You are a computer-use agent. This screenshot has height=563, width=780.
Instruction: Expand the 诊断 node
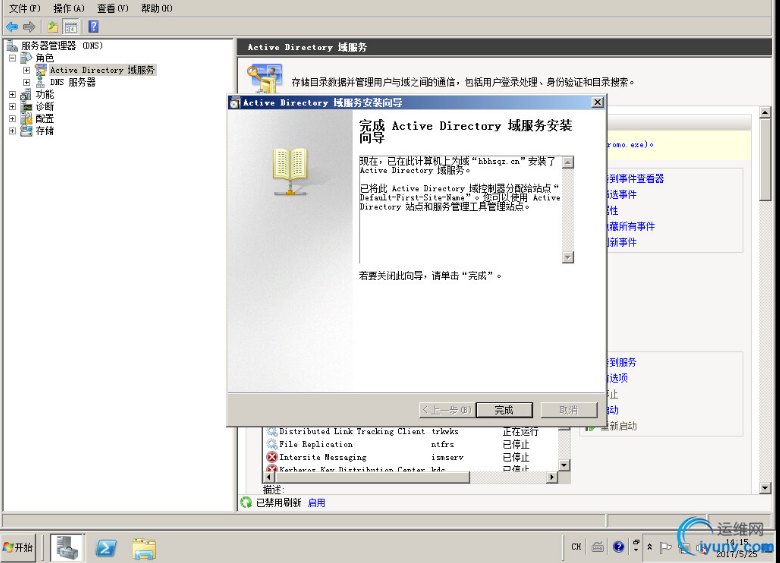tap(12, 106)
